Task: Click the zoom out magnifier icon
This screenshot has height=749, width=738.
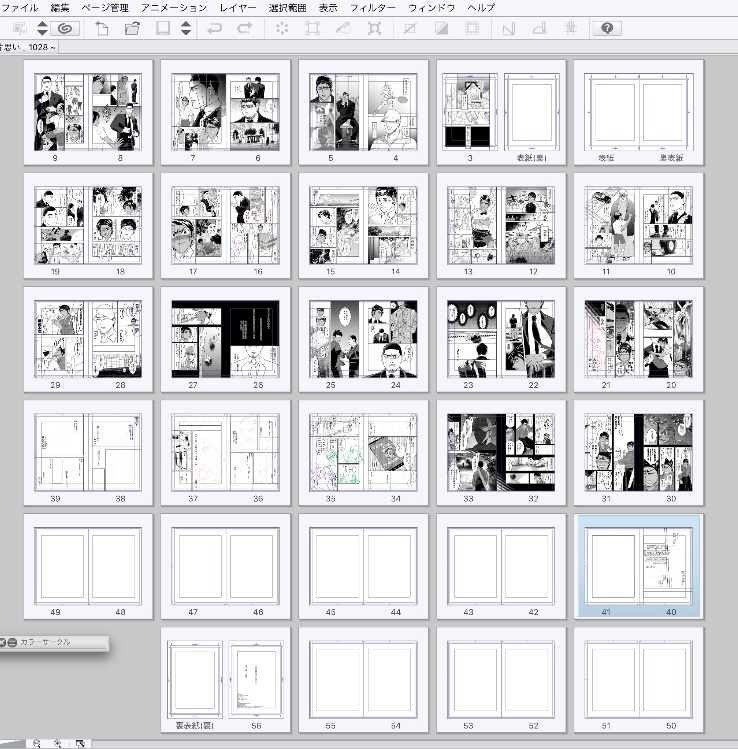Action: pos(36,743)
